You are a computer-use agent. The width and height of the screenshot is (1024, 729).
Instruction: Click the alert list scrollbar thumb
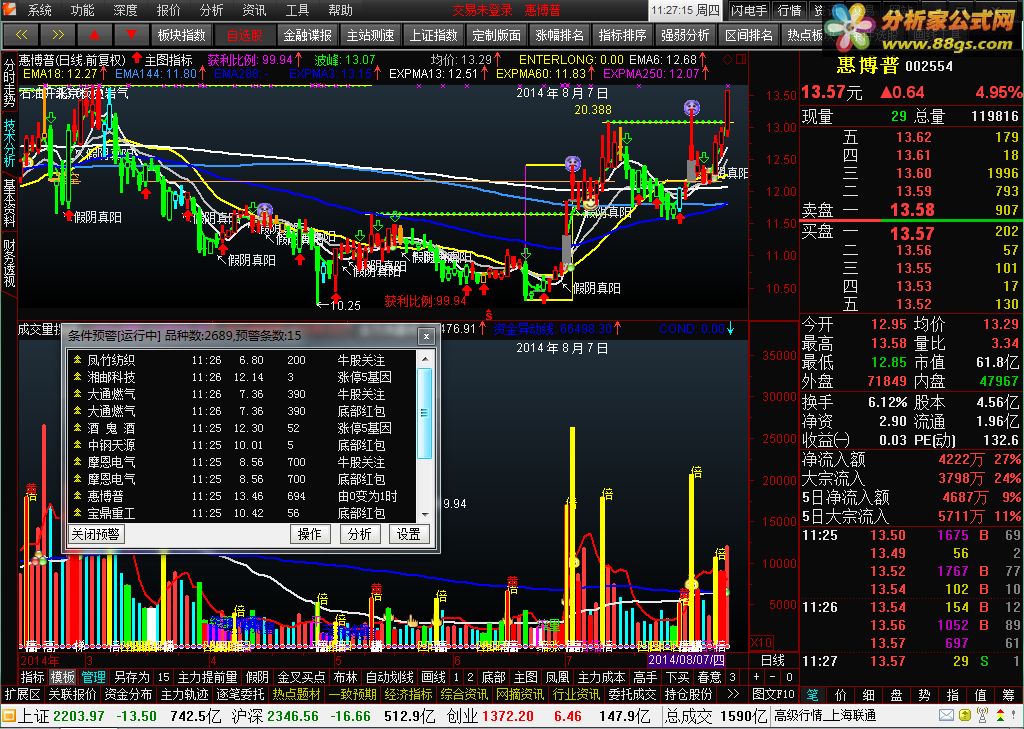[x=425, y=413]
